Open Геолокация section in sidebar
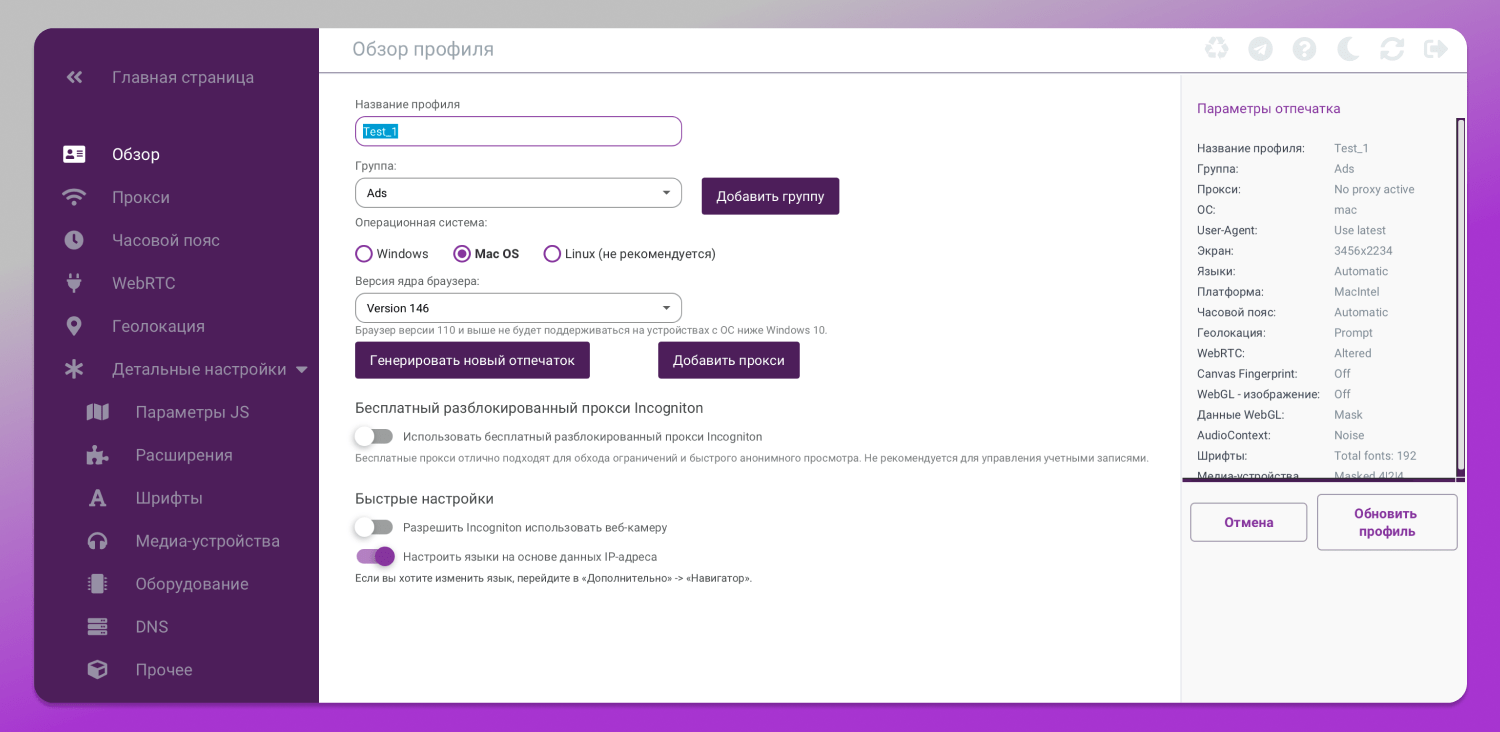The width and height of the screenshot is (1500, 732). click(x=158, y=326)
